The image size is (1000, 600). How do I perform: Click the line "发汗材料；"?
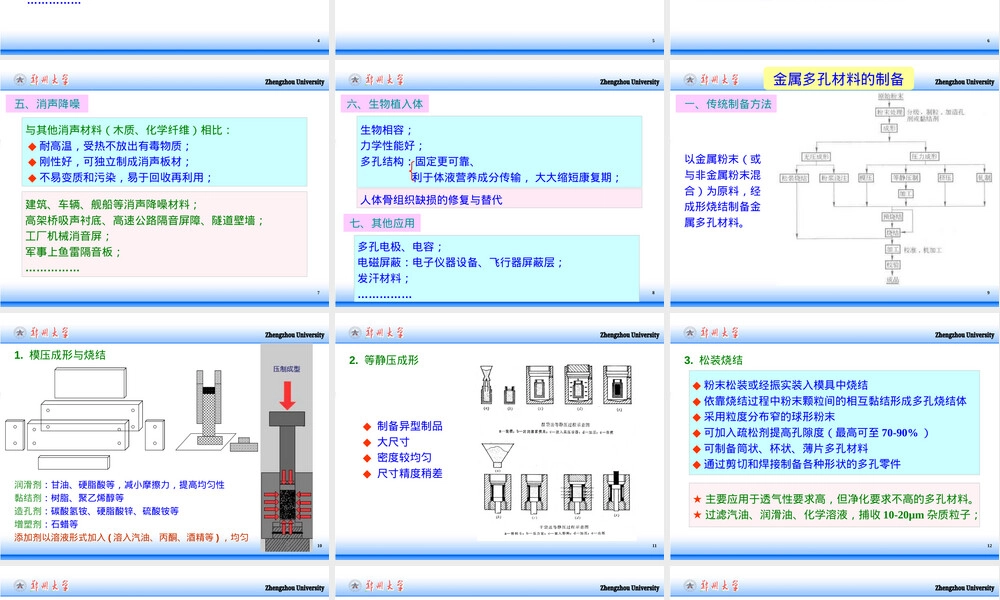pos(384,278)
